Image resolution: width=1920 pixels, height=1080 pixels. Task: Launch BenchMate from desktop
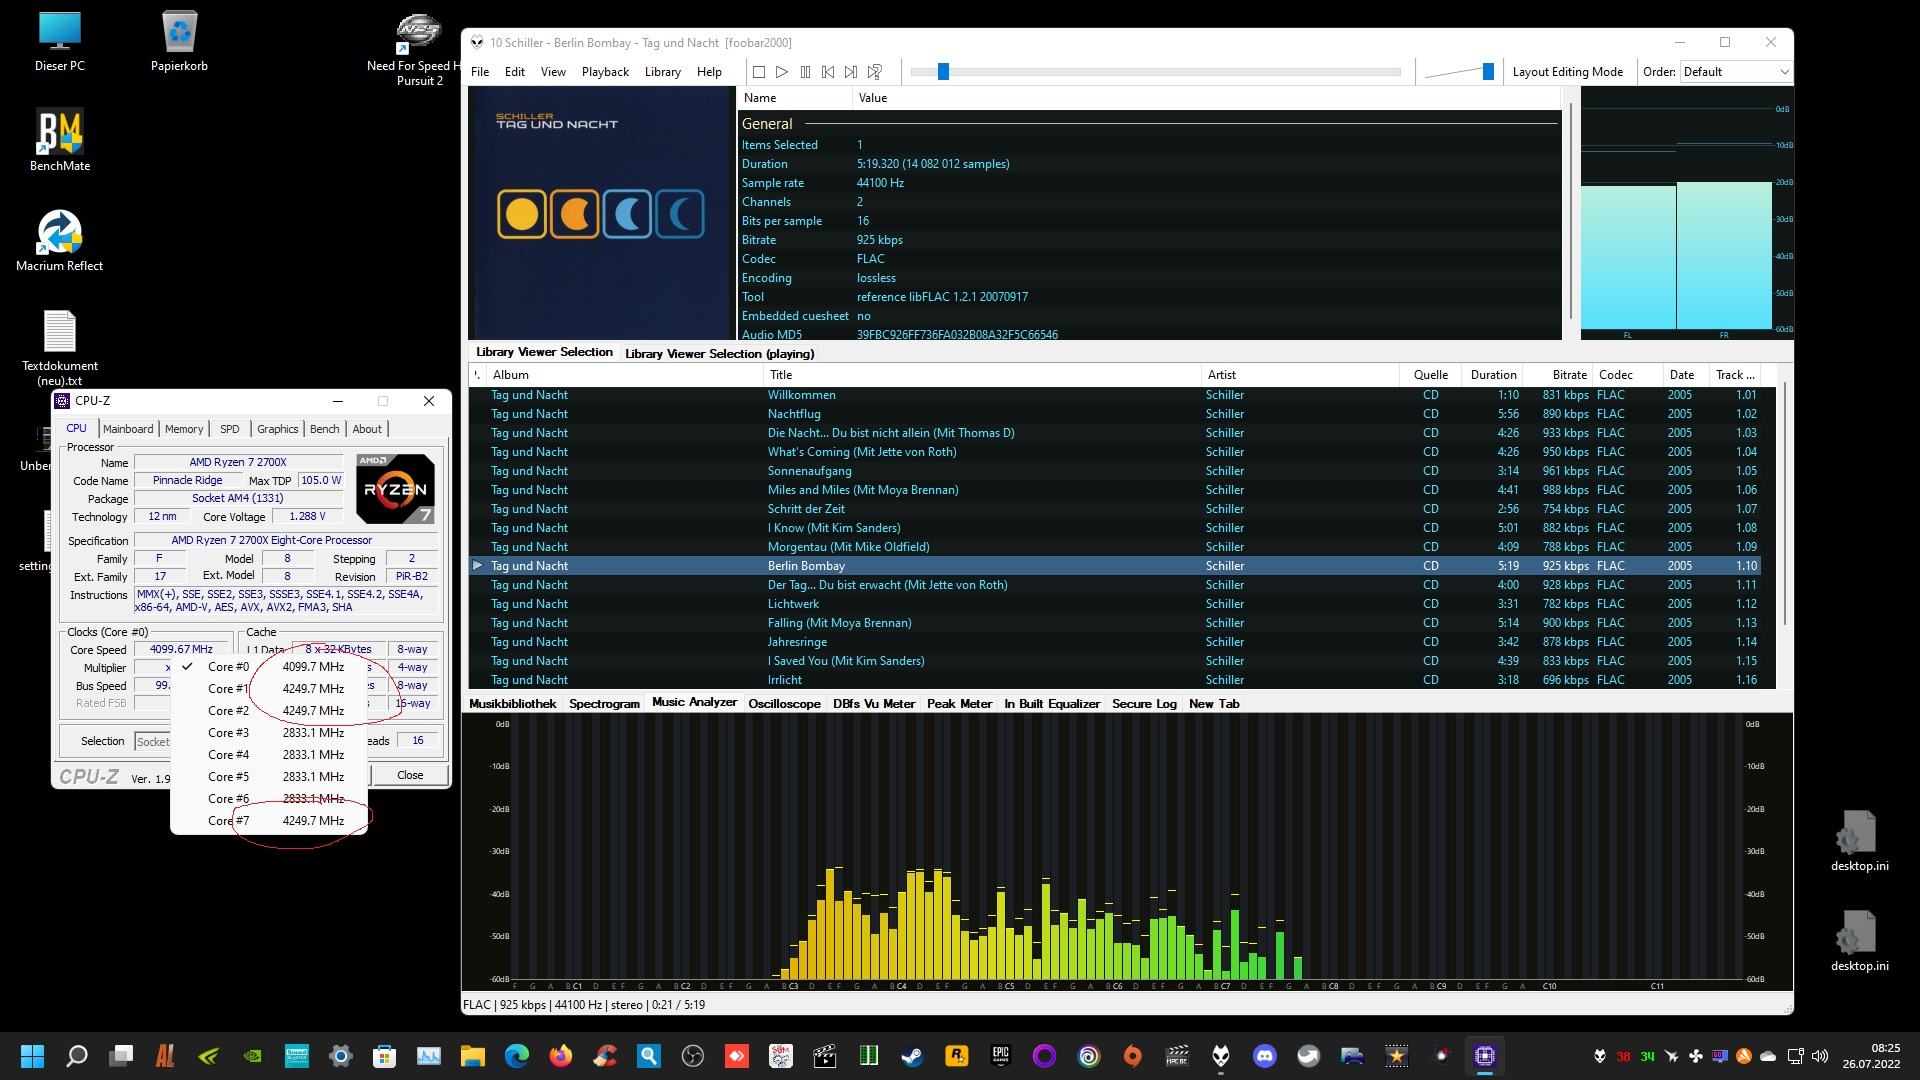[x=59, y=141]
